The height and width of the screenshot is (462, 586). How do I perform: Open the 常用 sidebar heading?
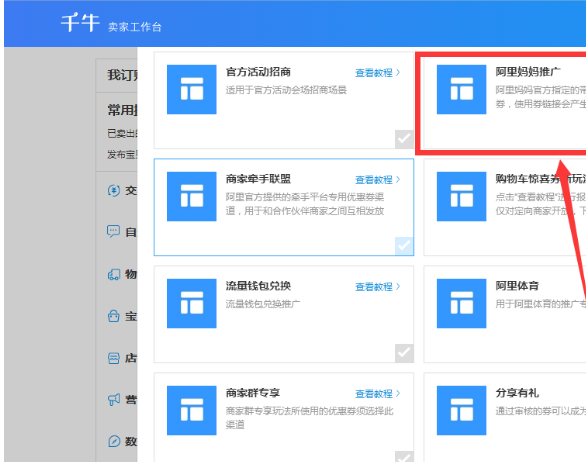coord(123,110)
